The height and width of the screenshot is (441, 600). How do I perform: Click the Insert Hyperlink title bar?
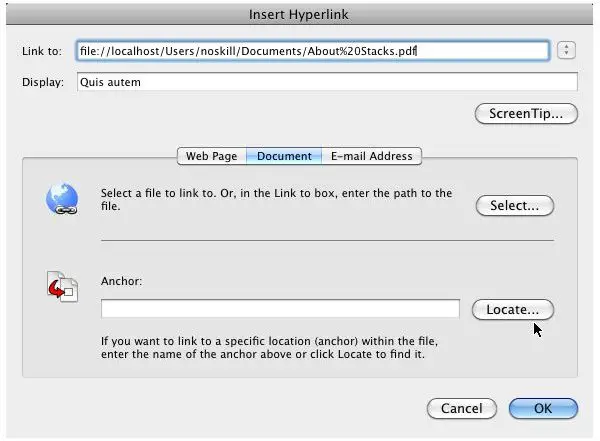click(x=300, y=15)
